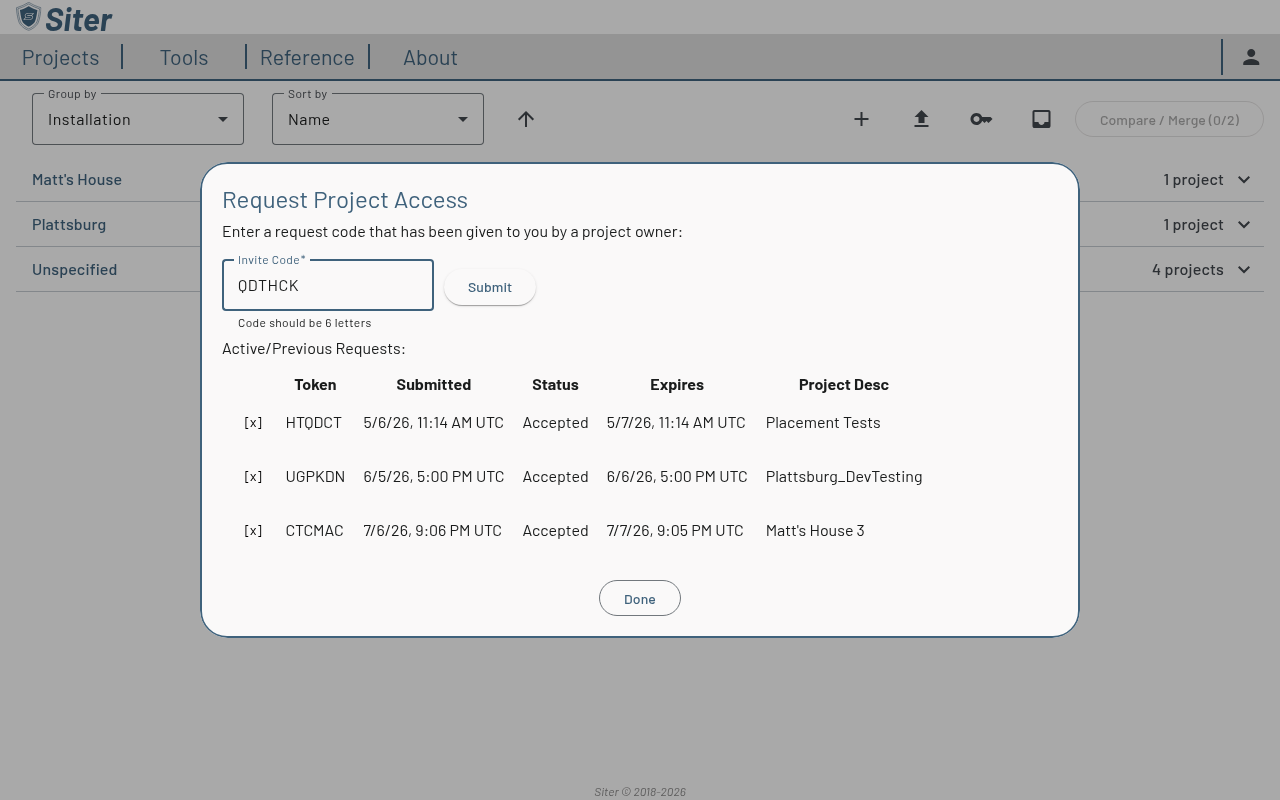Select the UGPKDN token cell
Image resolution: width=1280 pixels, height=800 pixels.
point(315,476)
